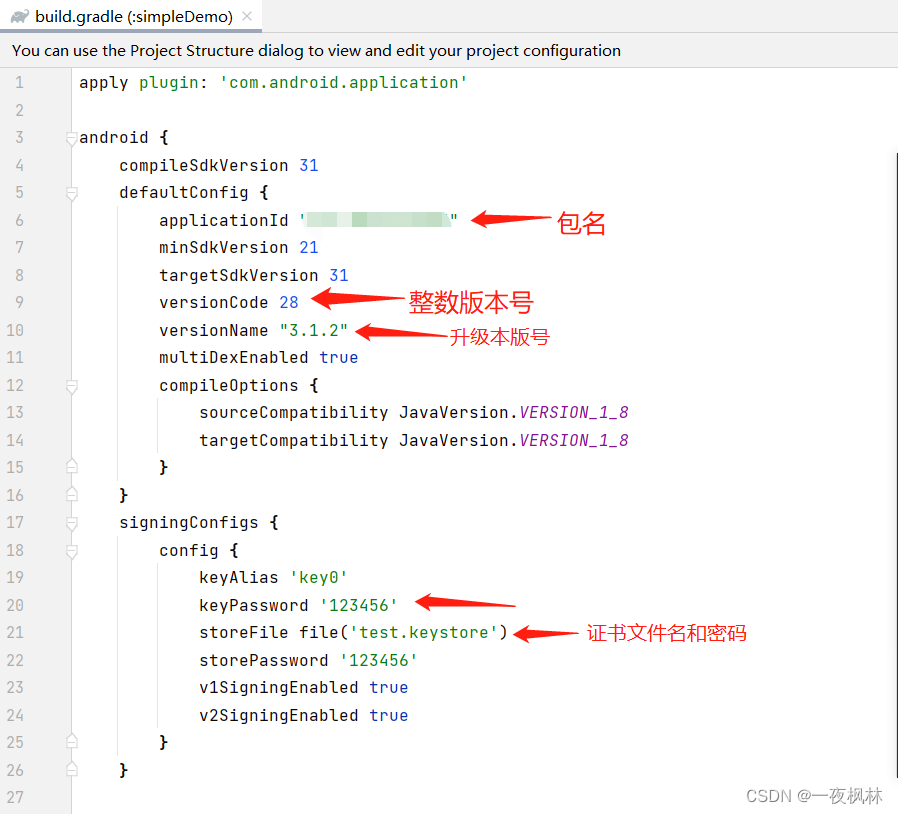Click fold end marker on line 15

[x=72, y=466]
